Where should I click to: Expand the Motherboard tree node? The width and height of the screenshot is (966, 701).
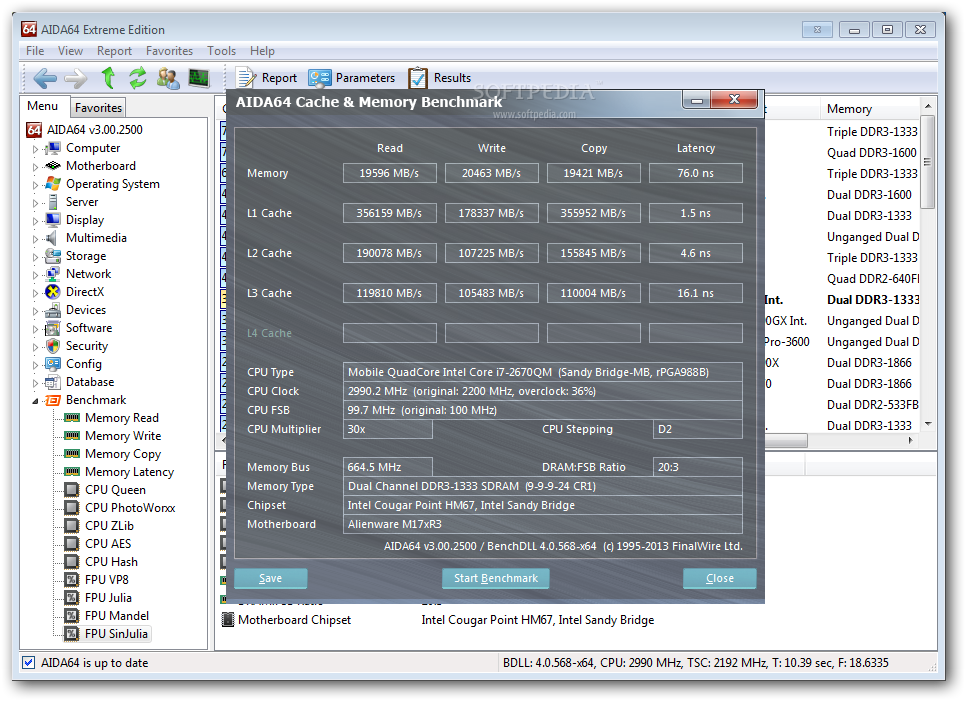pos(35,167)
